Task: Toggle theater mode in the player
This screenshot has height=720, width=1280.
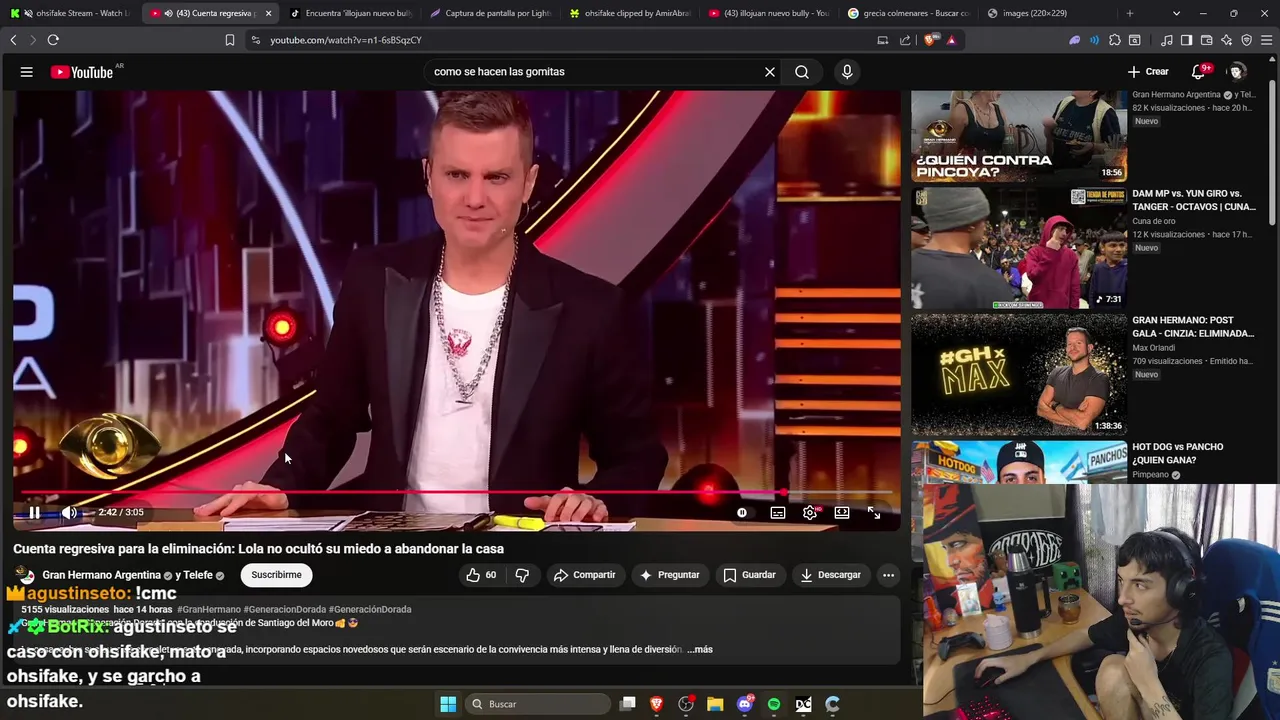Action: tap(842, 512)
